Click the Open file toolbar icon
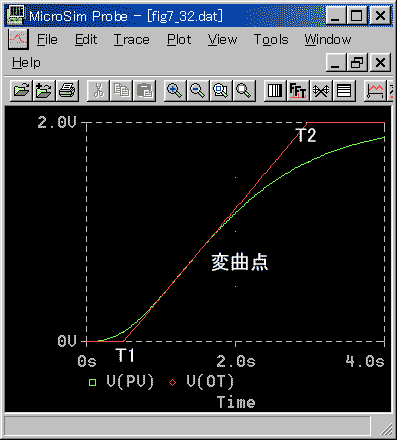 21,90
